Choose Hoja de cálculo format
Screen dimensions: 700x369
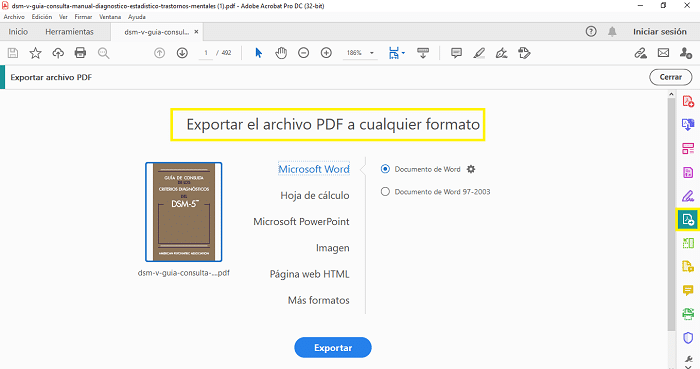[x=315, y=195]
